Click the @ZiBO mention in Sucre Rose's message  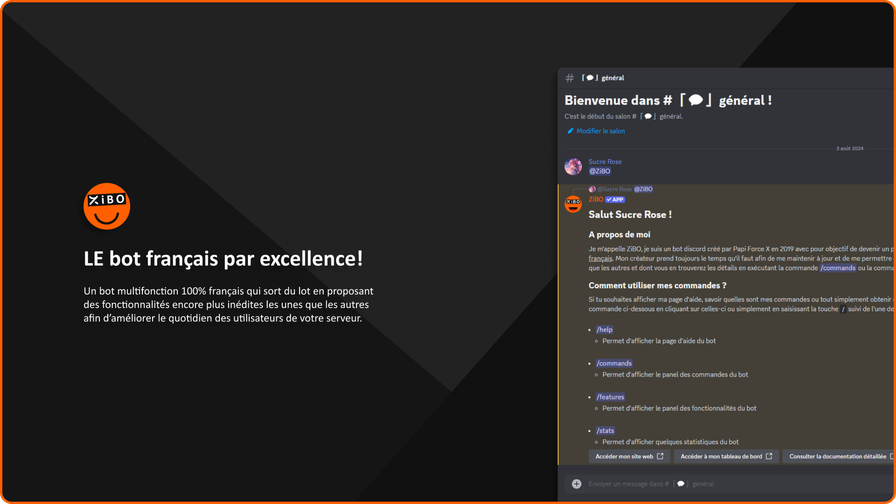tap(599, 171)
